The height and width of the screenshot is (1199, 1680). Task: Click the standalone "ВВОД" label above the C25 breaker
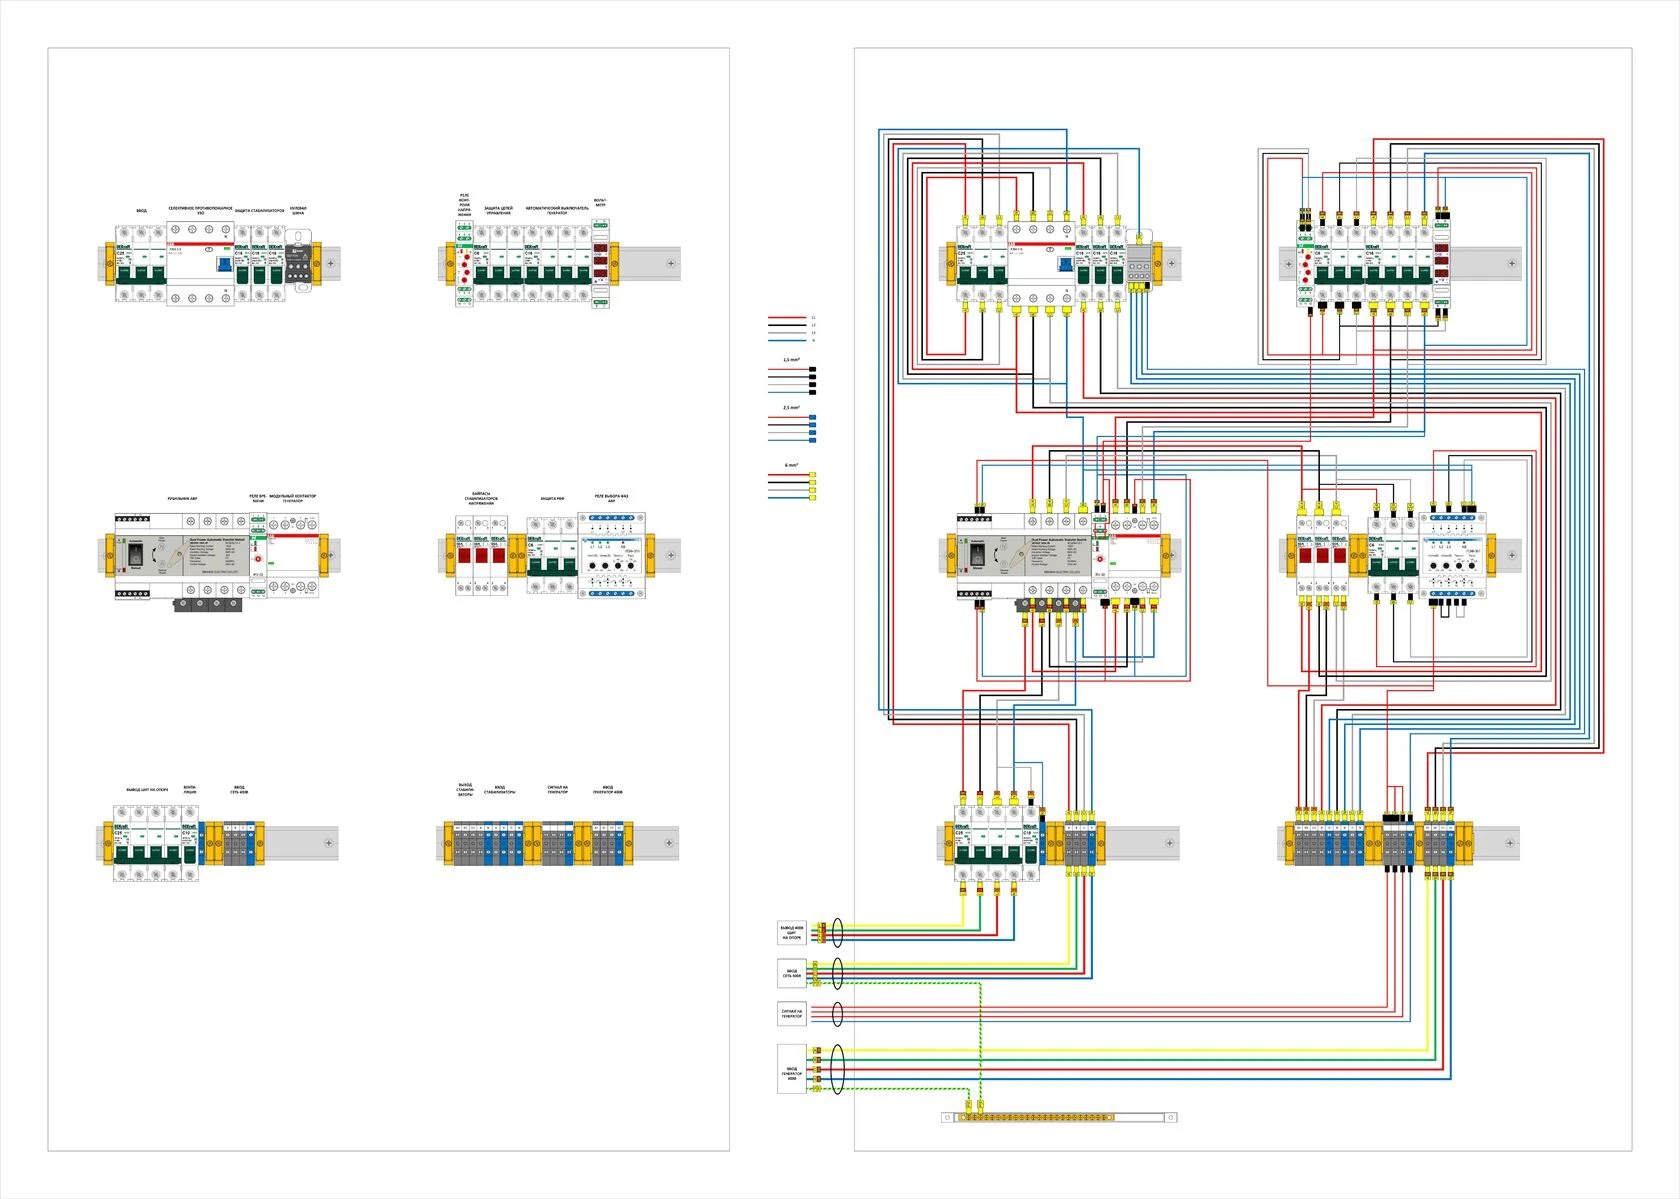[141, 211]
